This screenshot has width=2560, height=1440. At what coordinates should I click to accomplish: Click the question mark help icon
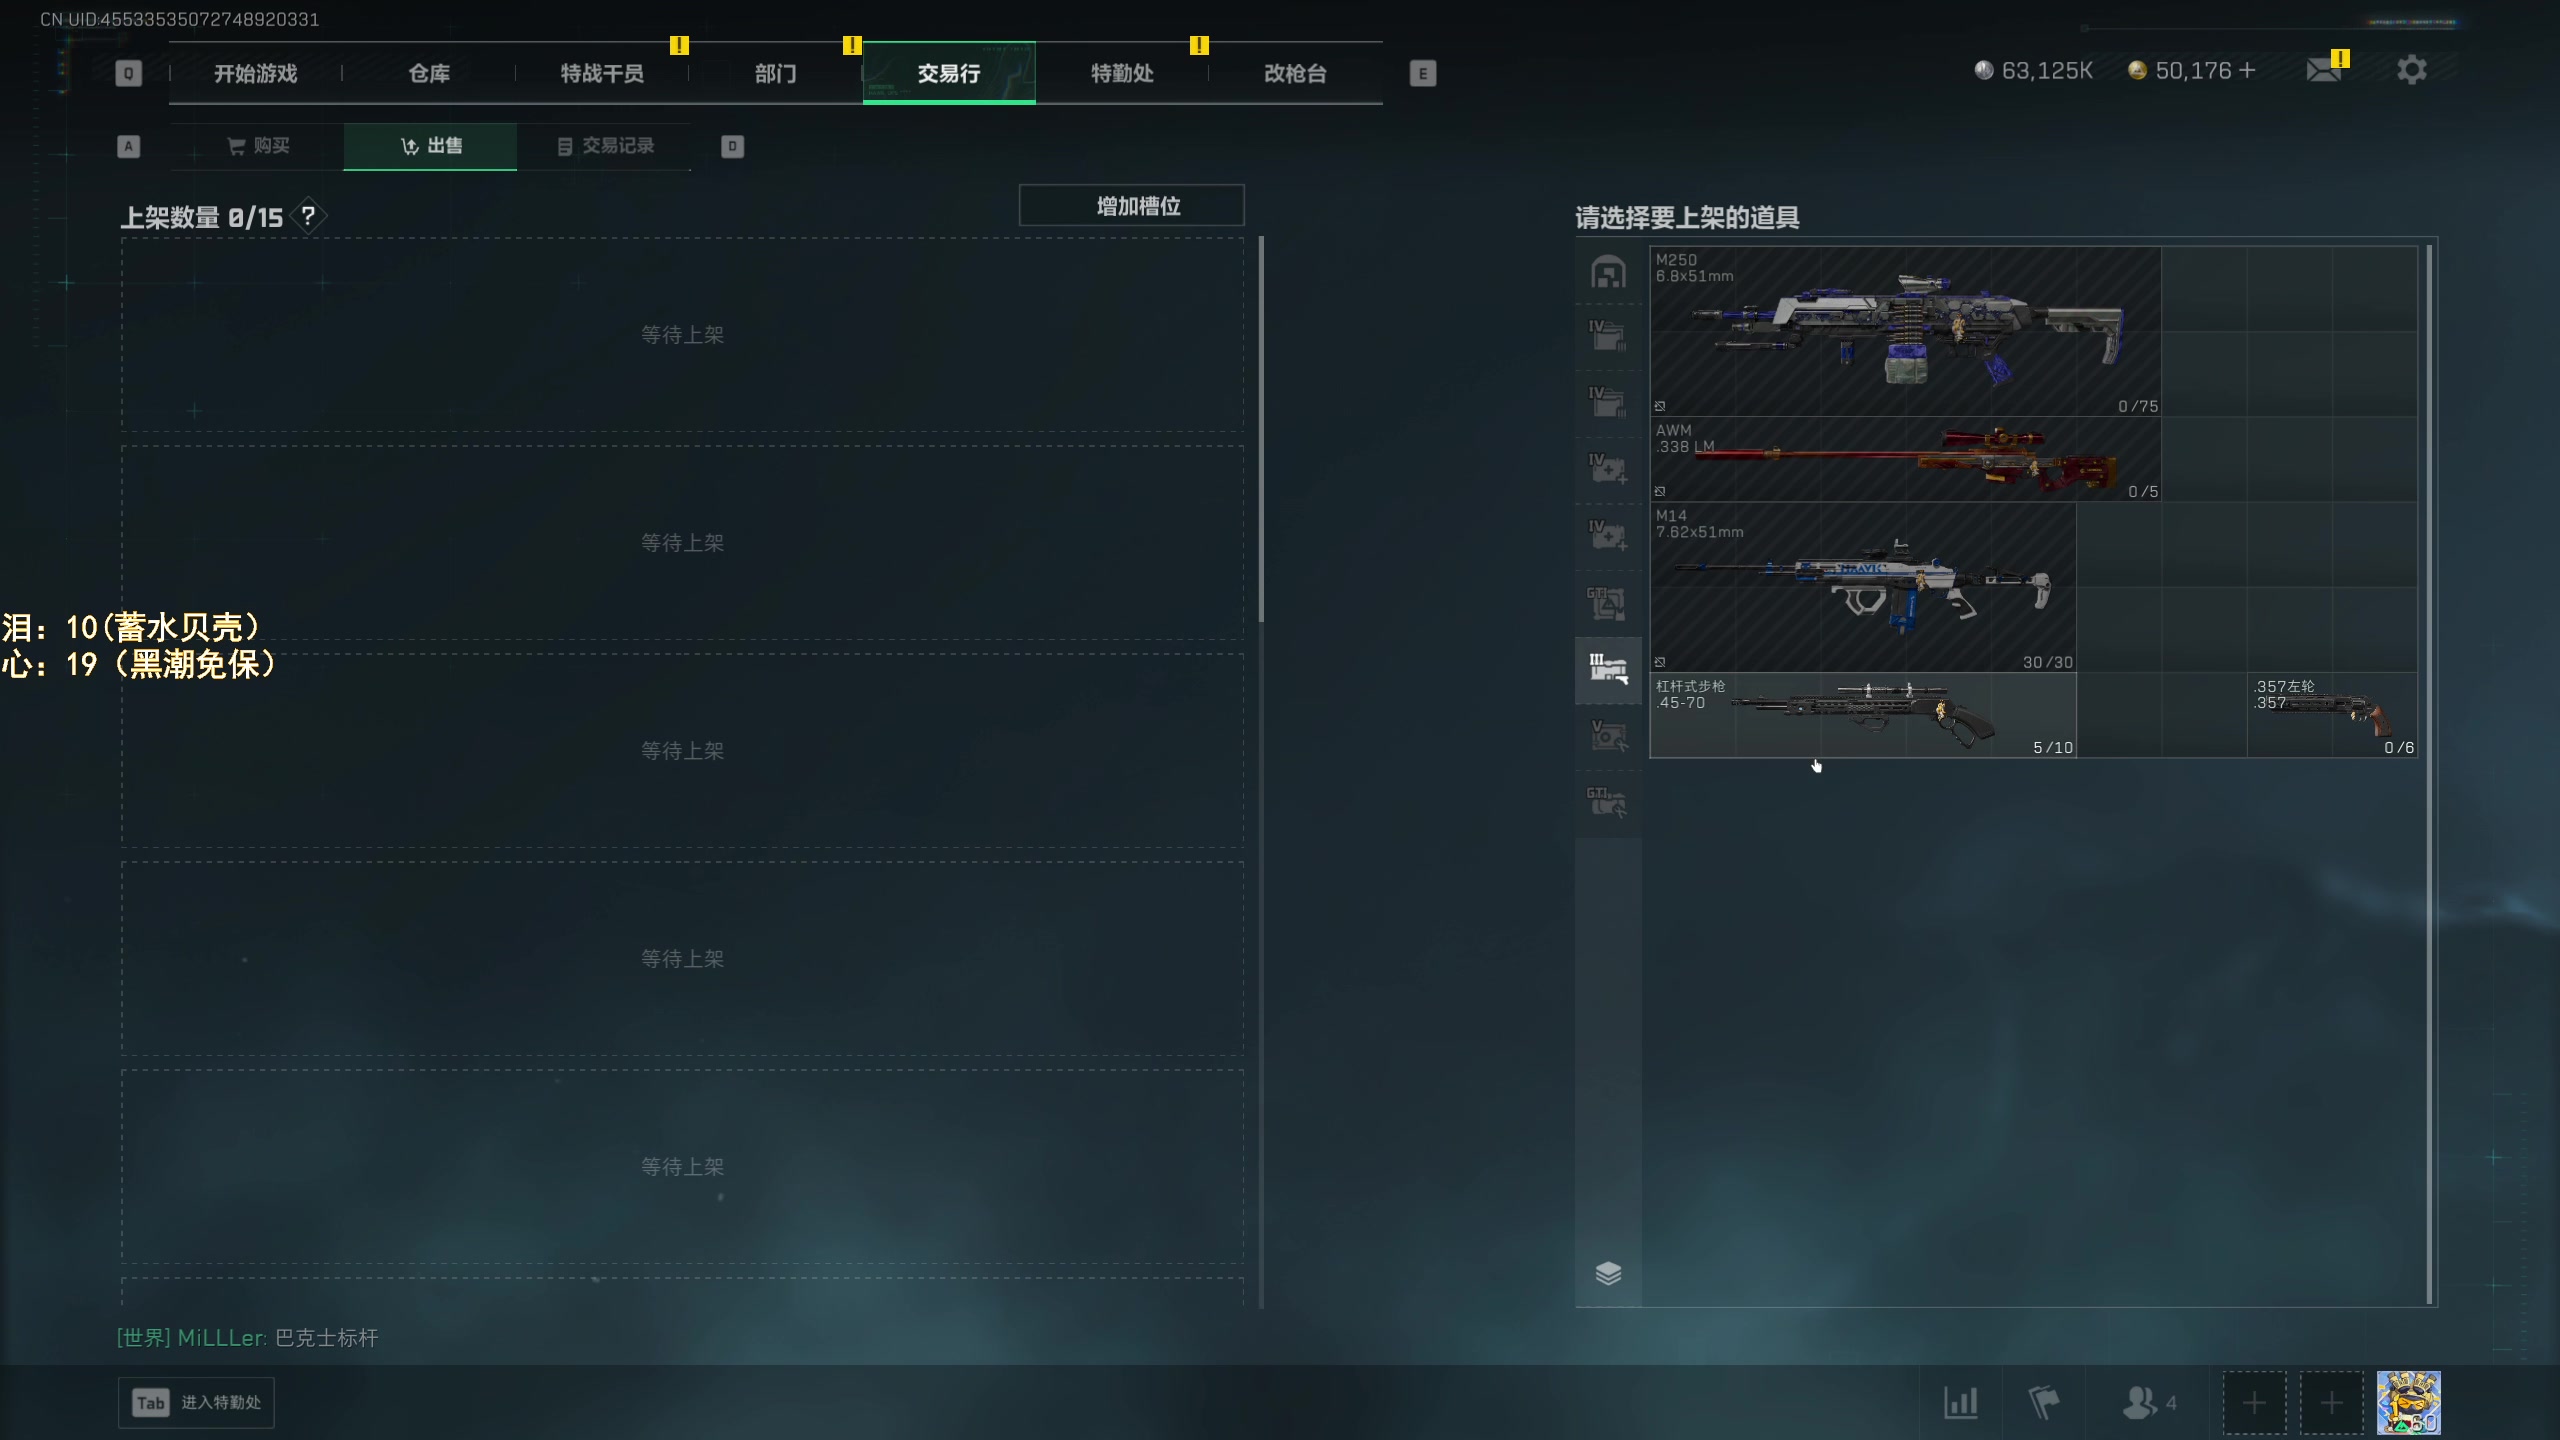click(x=309, y=216)
